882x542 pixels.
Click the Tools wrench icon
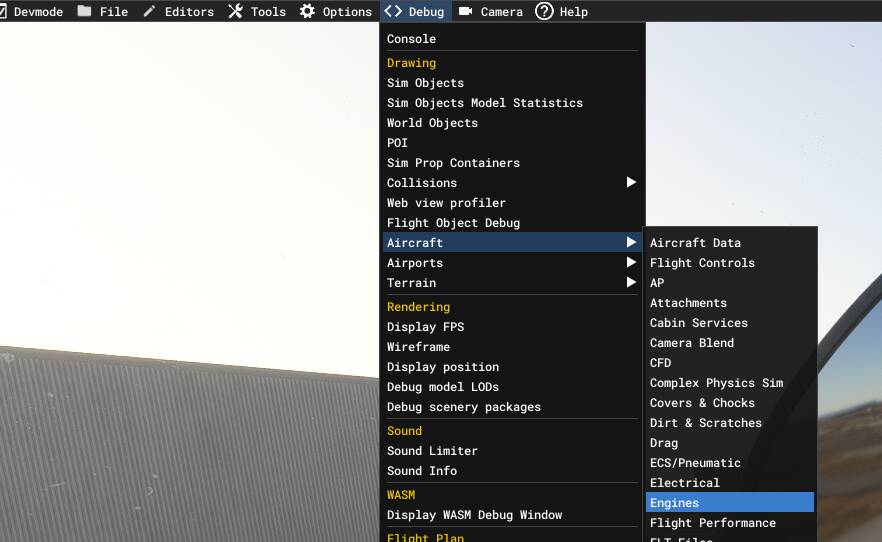click(x=236, y=11)
